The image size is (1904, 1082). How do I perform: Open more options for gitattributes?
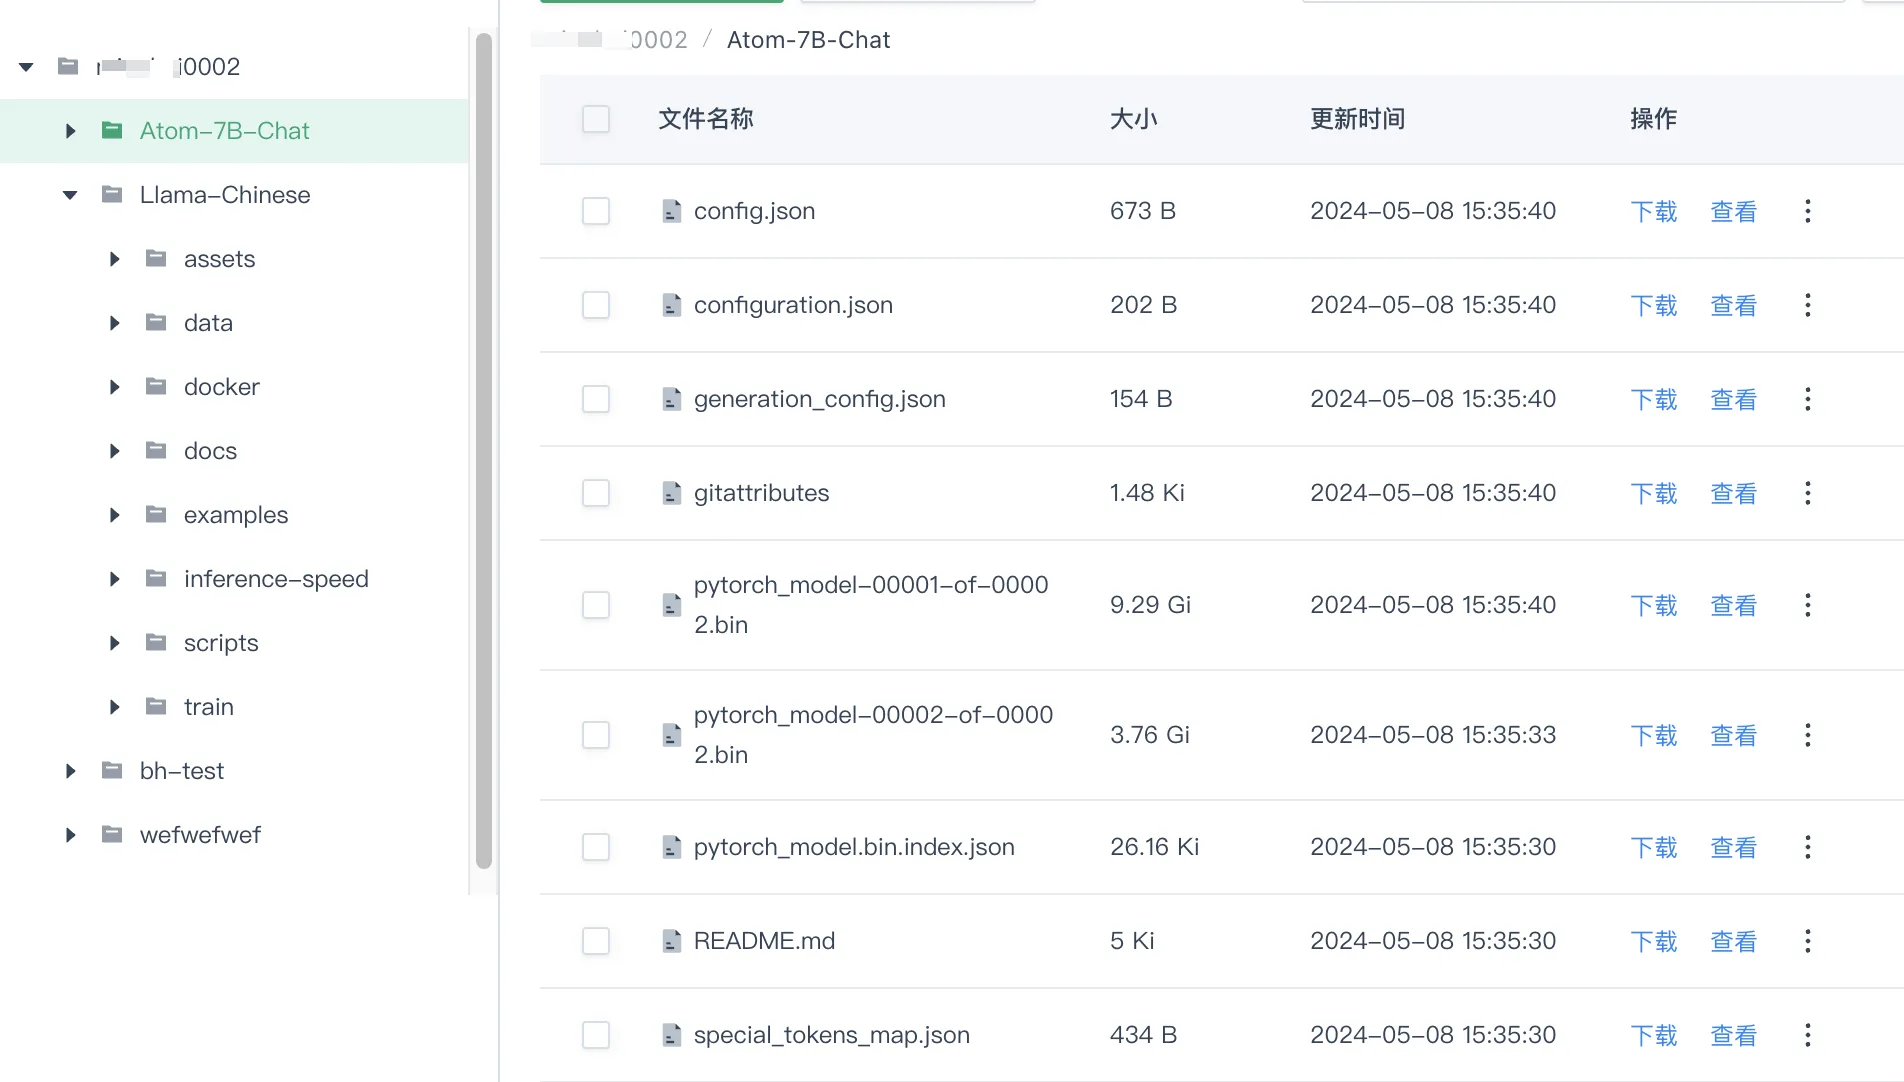click(x=1807, y=493)
